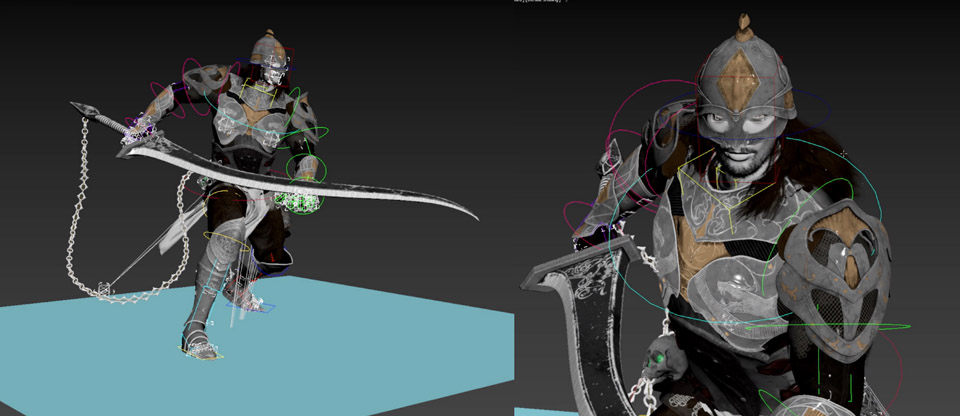The height and width of the screenshot is (416, 960).
Task: Select the helmet in the left viewport
Action: (267, 48)
